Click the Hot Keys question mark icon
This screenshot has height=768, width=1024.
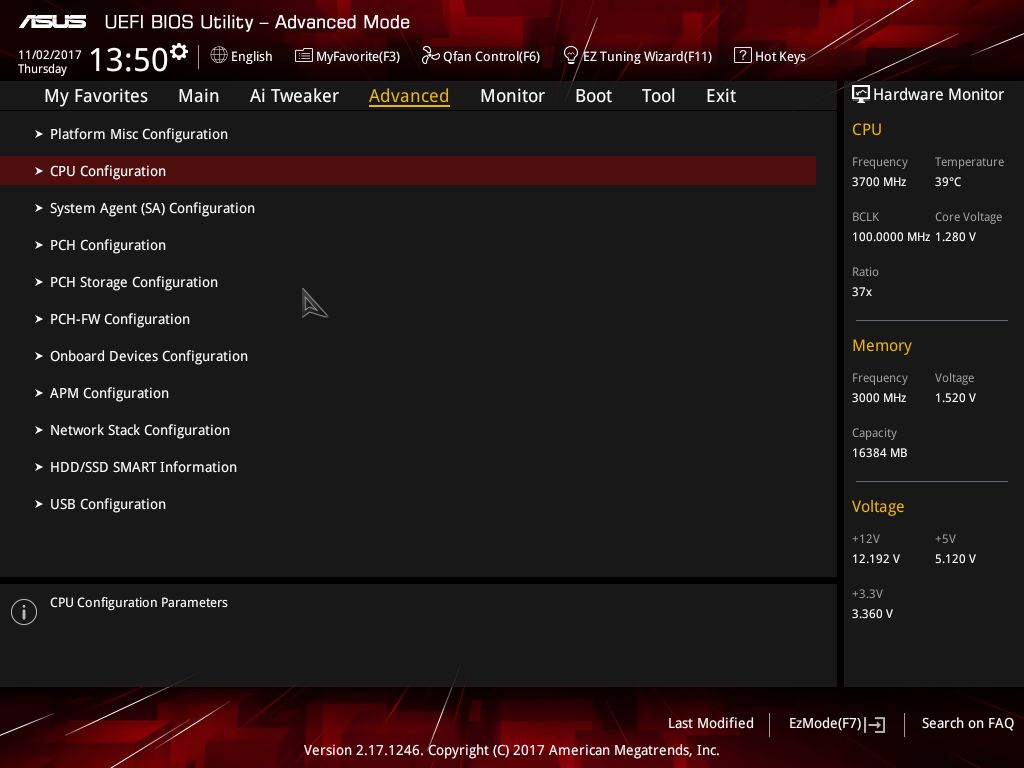pos(743,55)
